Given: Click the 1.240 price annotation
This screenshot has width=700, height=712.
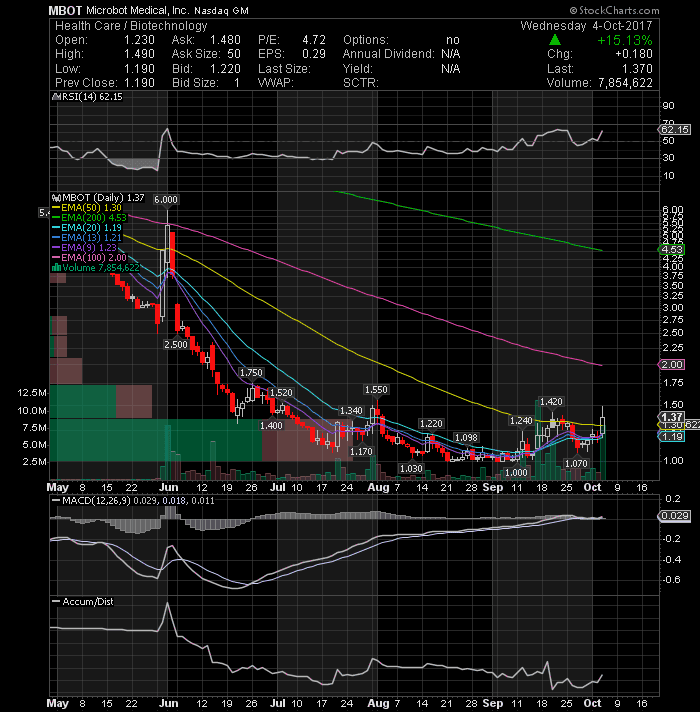Looking at the screenshot, I should coord(521,421).
